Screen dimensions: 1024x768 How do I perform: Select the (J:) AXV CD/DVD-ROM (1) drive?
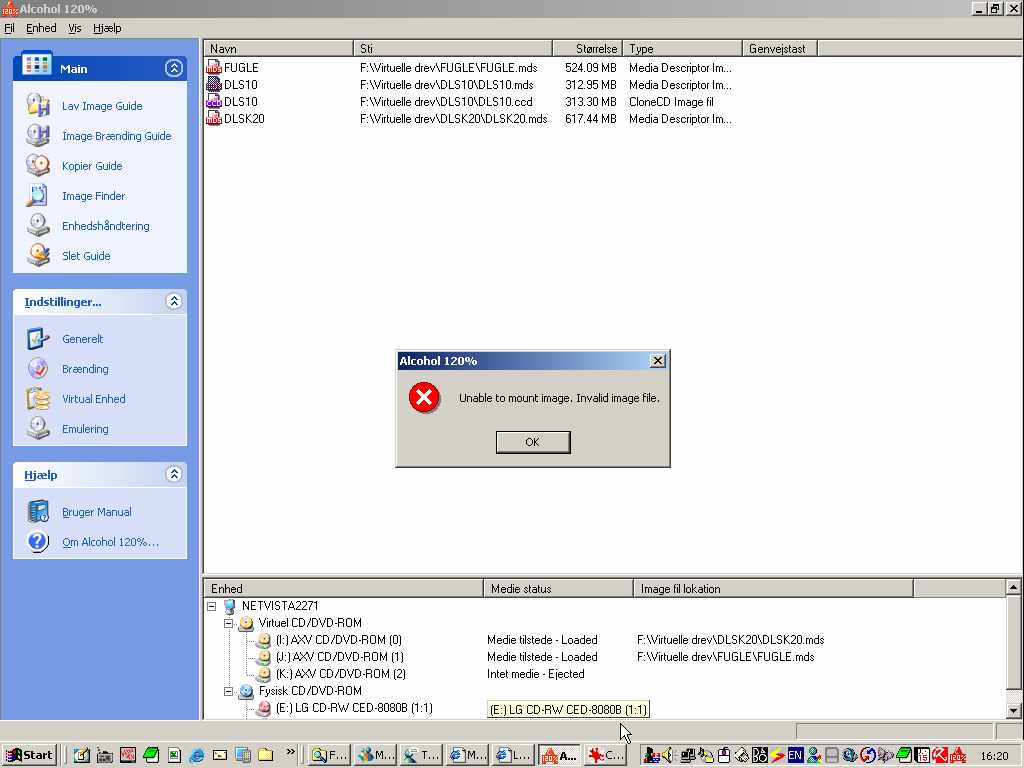(340, 657)
